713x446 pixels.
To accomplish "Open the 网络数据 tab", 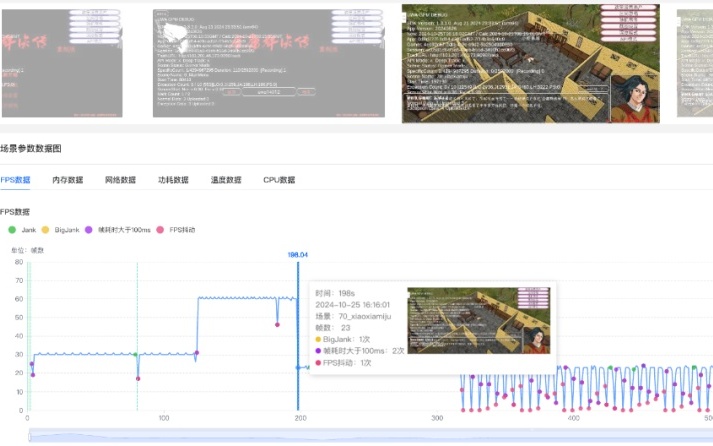I will coord(121,180).
